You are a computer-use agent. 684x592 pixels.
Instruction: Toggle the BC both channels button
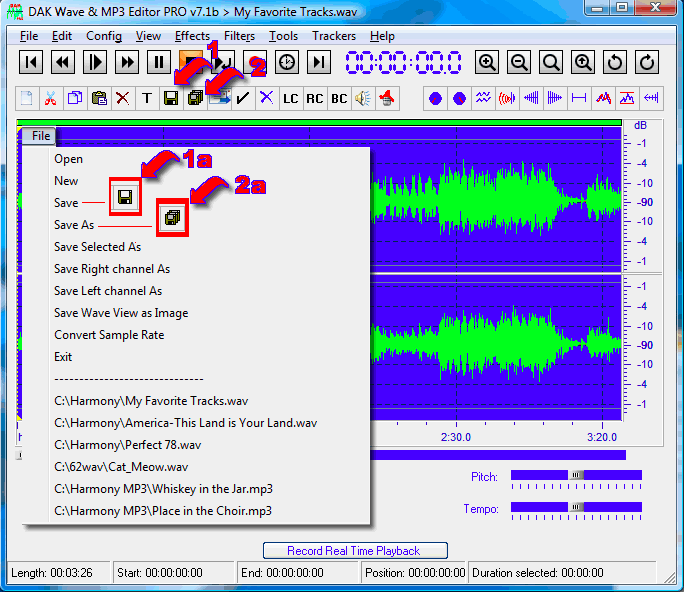pos(339,98)
